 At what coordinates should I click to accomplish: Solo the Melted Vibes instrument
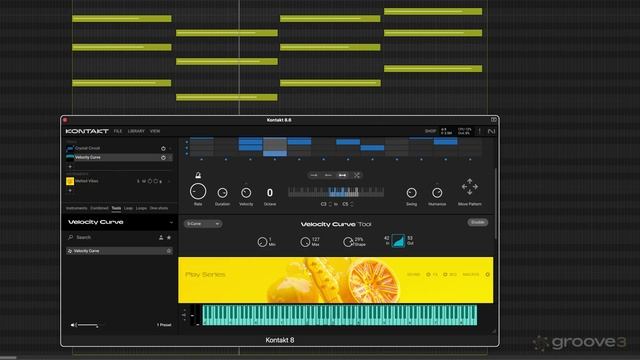pyautogui.click(x=138, y=181)
